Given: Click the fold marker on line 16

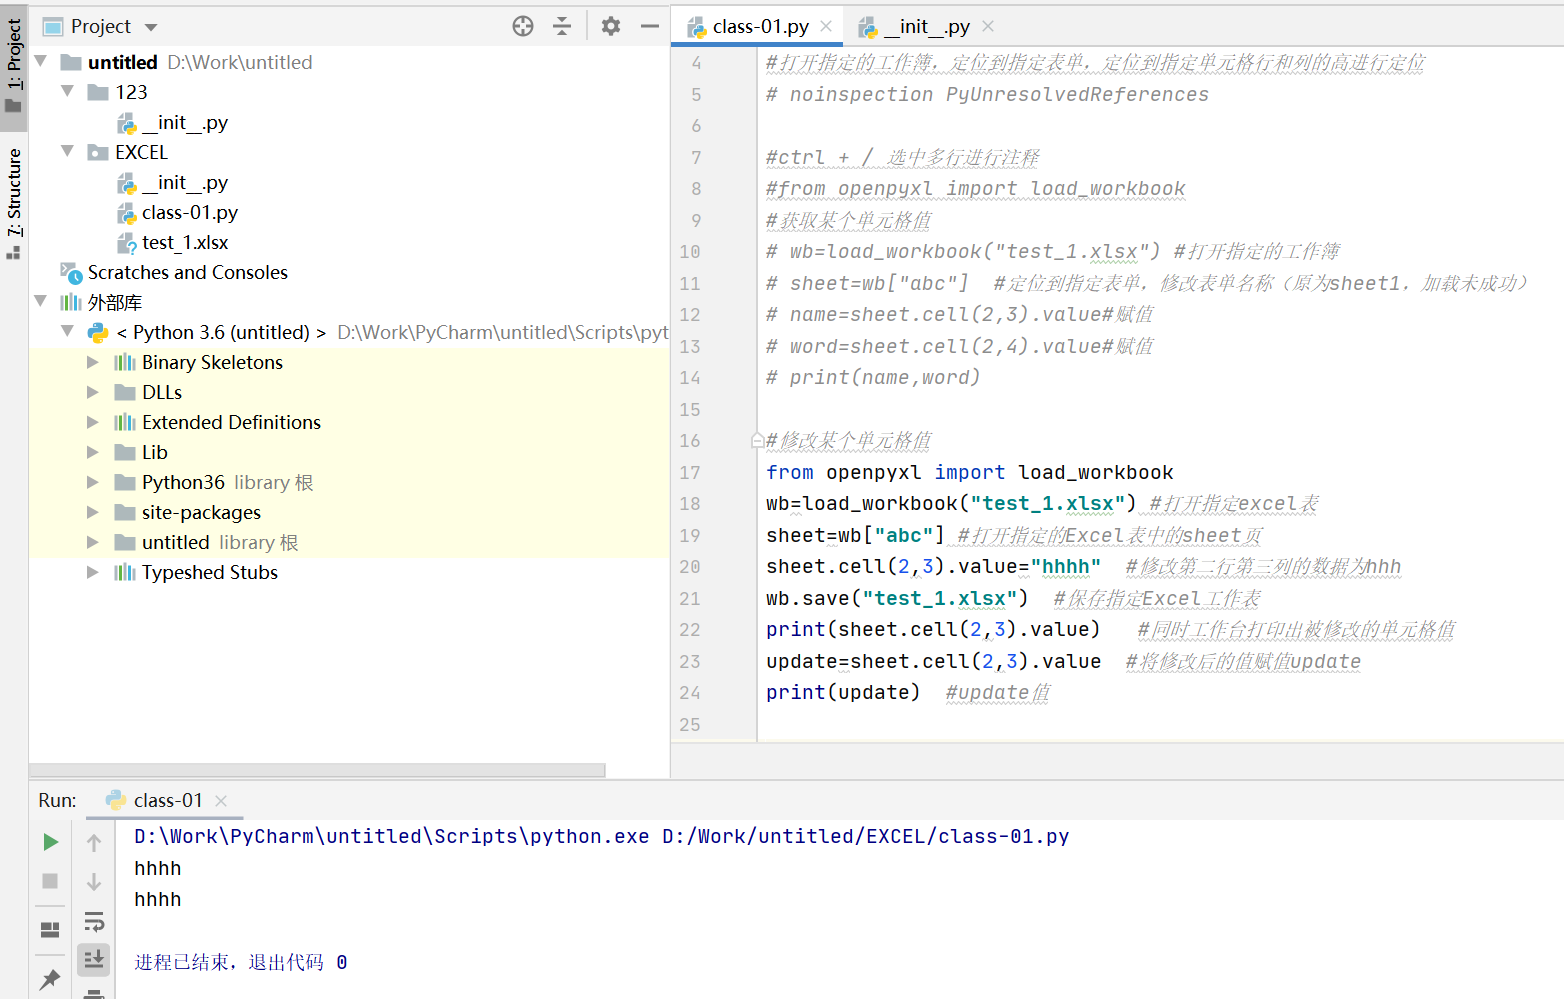Looking at the screenshot, I should [x=757, y=440].
